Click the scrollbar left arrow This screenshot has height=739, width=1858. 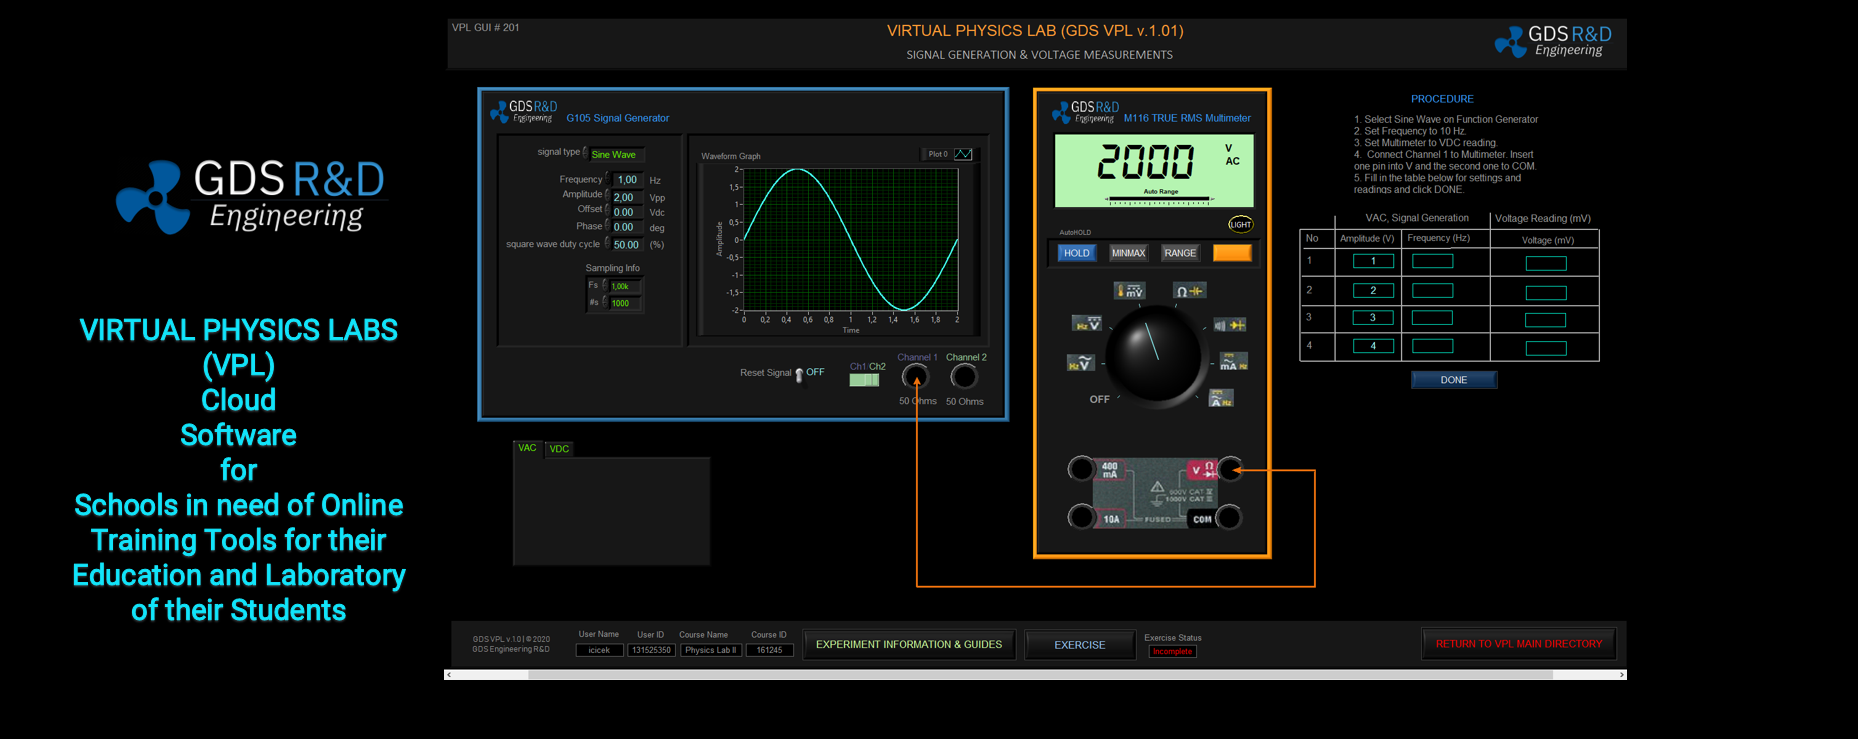click(x=449, y=675)
